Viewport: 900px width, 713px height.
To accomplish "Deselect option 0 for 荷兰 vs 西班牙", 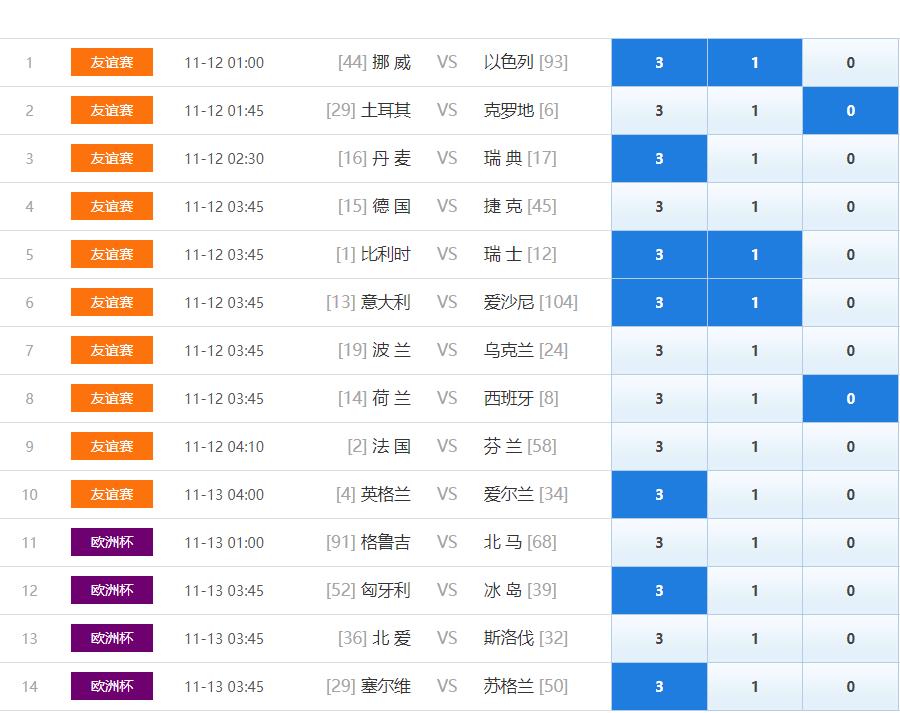I will [850, 398].
